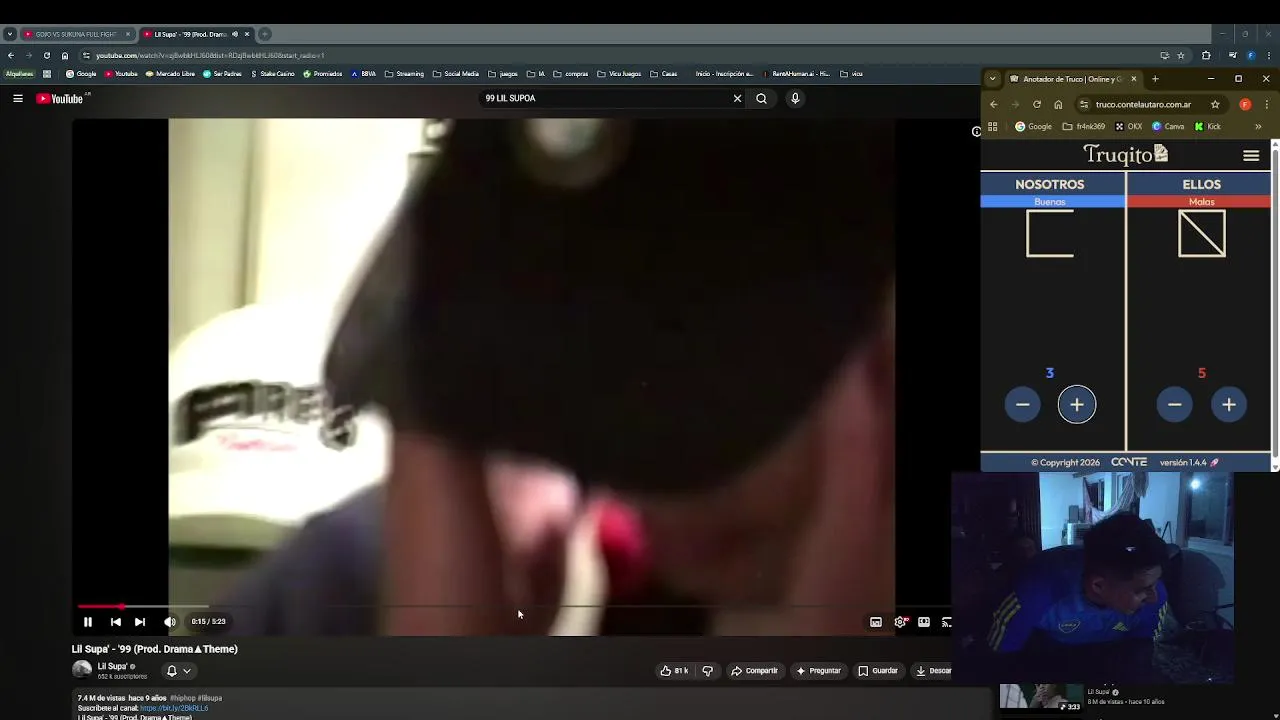Open the Kick bookmark

point(1208,127)
